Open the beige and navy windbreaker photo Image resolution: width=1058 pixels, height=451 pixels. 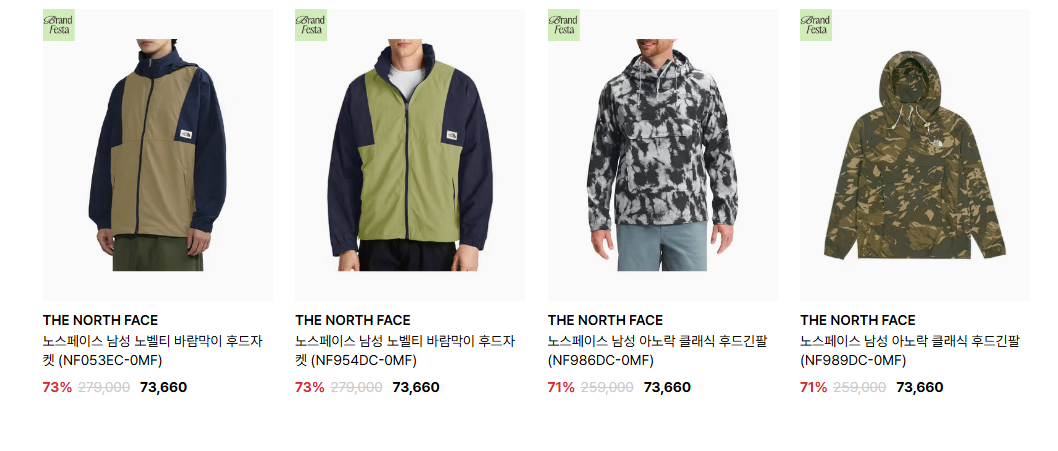pos(158,155)
